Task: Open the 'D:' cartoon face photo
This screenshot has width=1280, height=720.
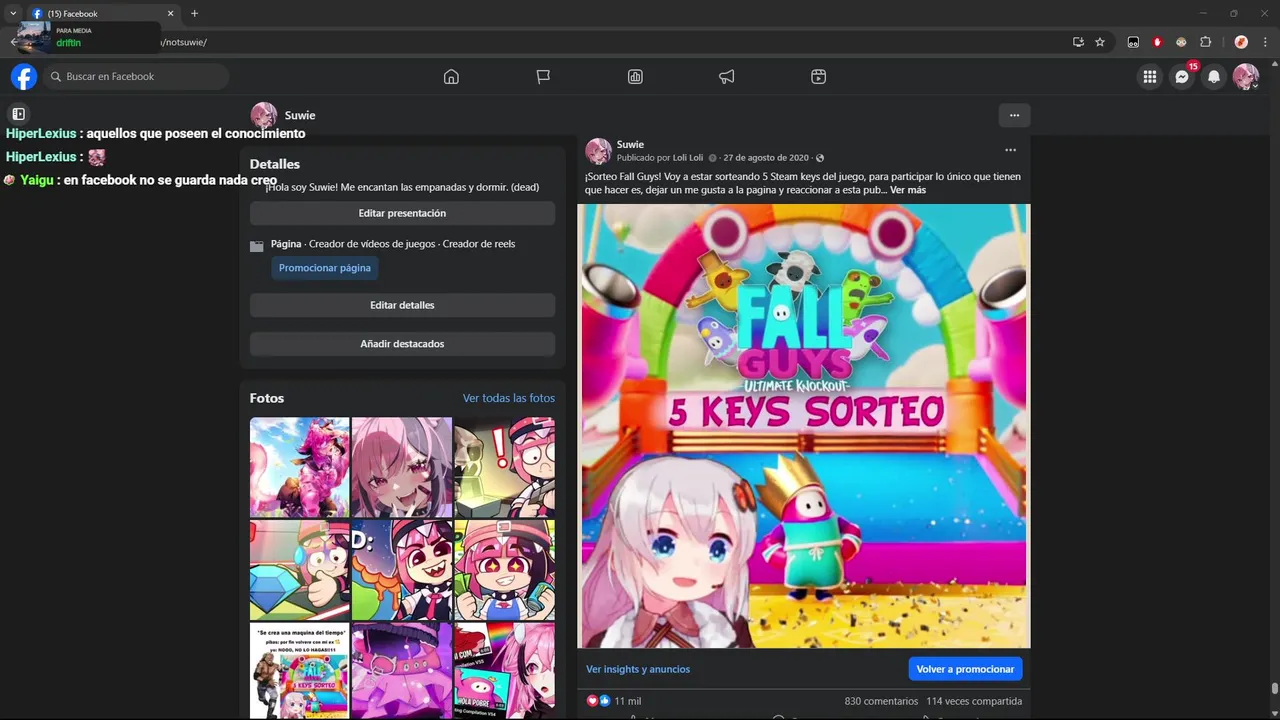Action: pyautogui.click(x=401, y=570)
